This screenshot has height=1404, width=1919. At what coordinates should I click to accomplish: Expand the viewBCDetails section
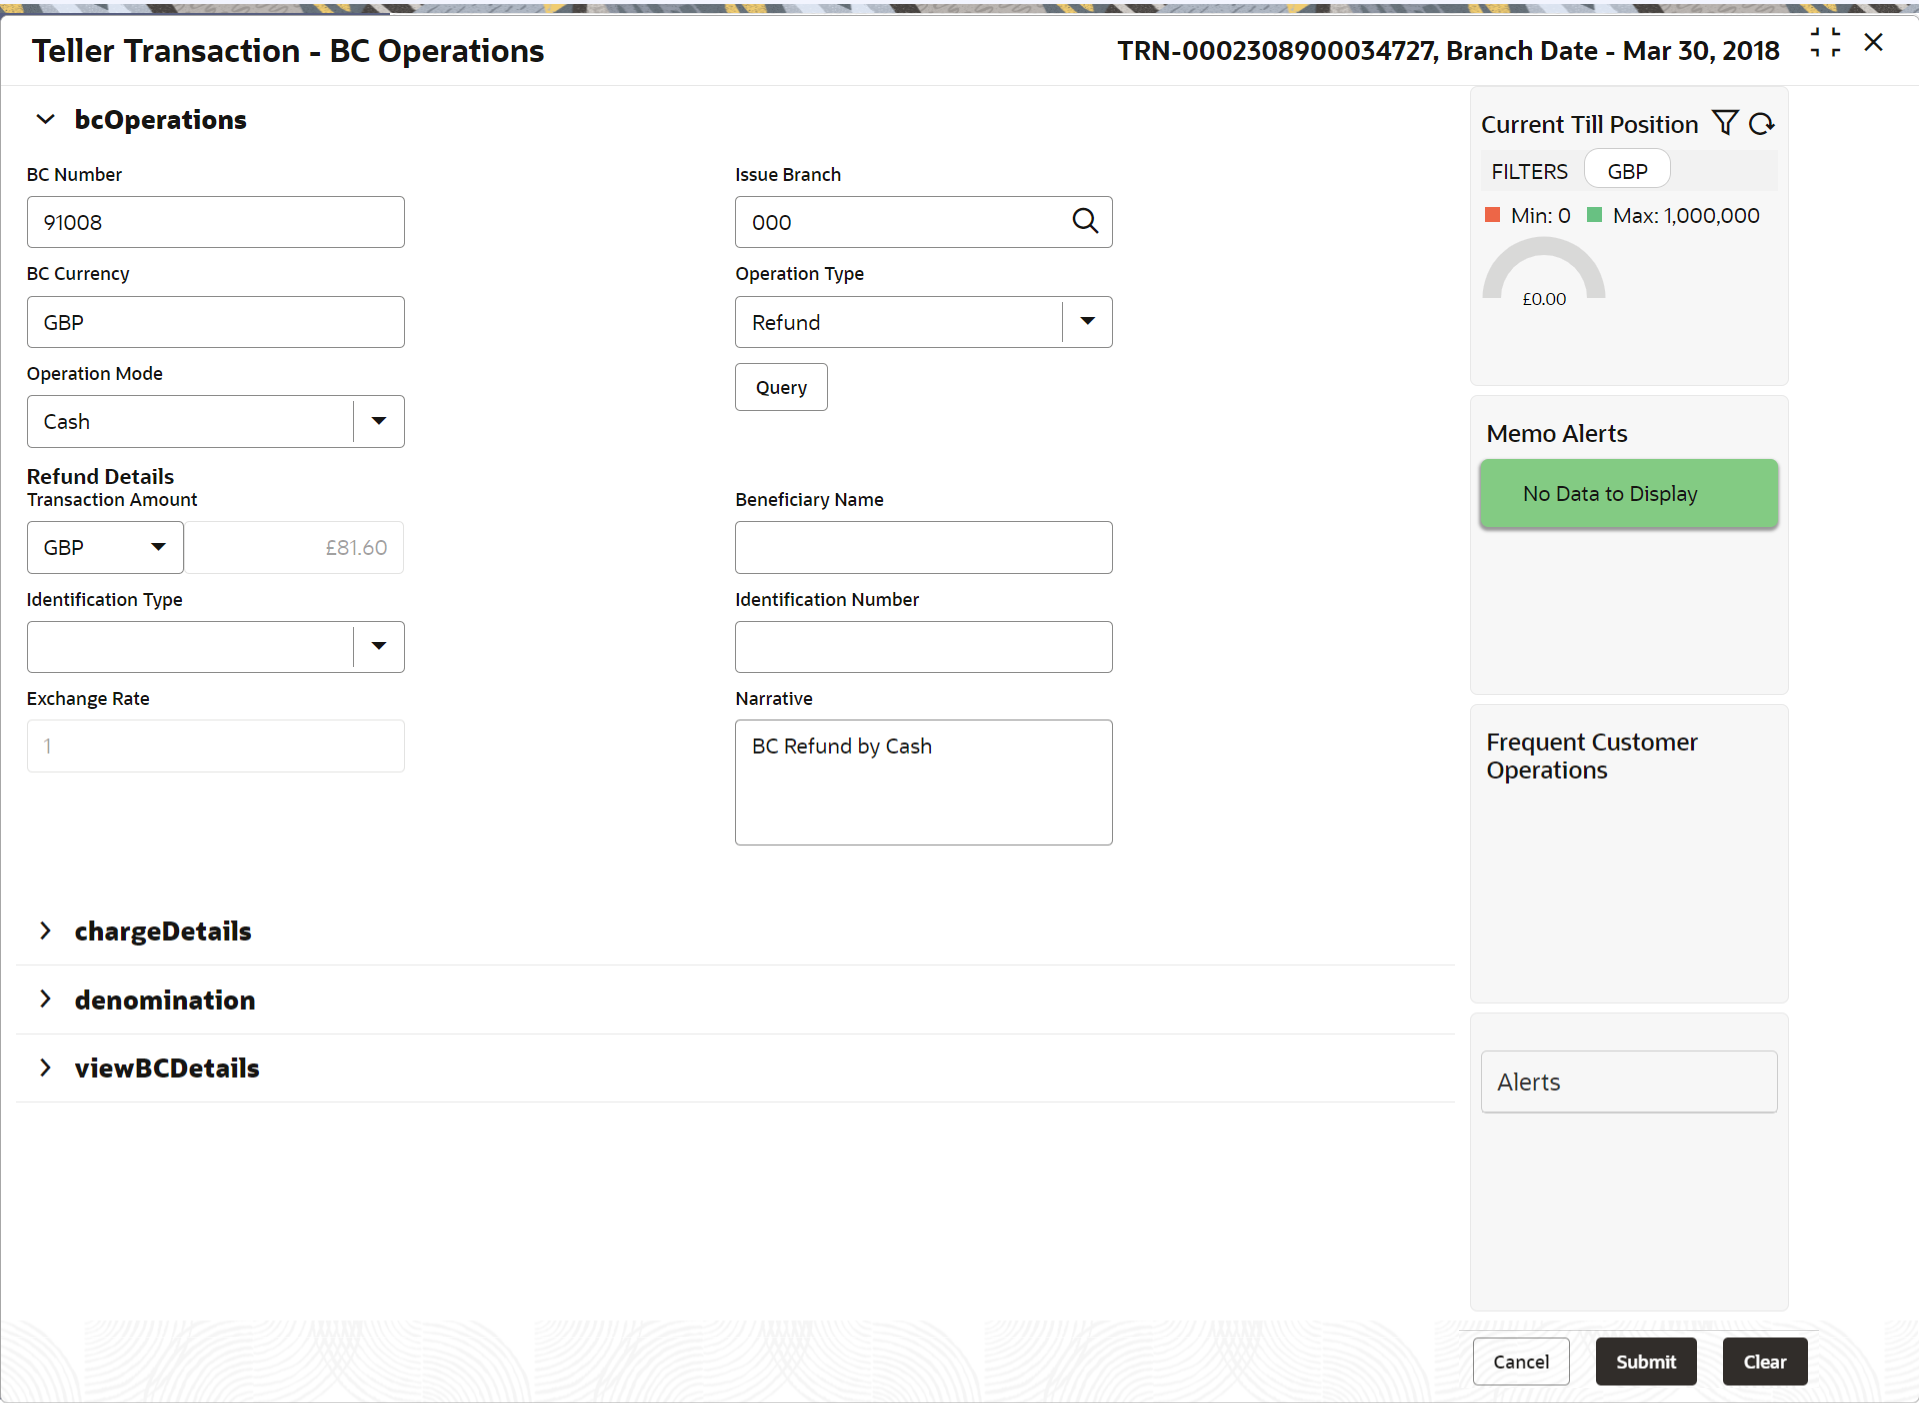(x=45, y=1068)
